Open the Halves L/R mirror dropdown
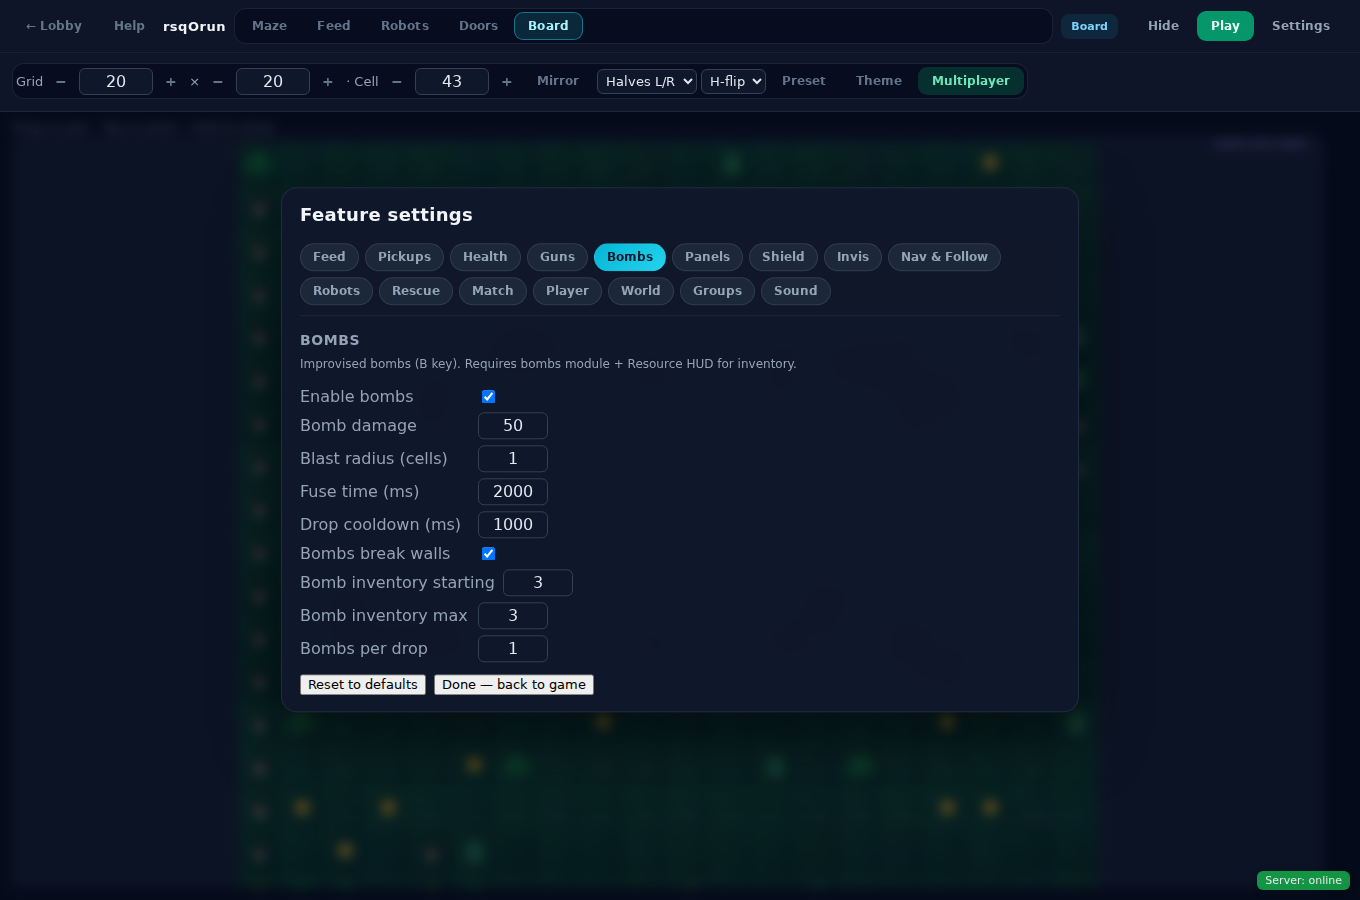Viewport: 1360px width, 900px height. (x=647, y=82)
